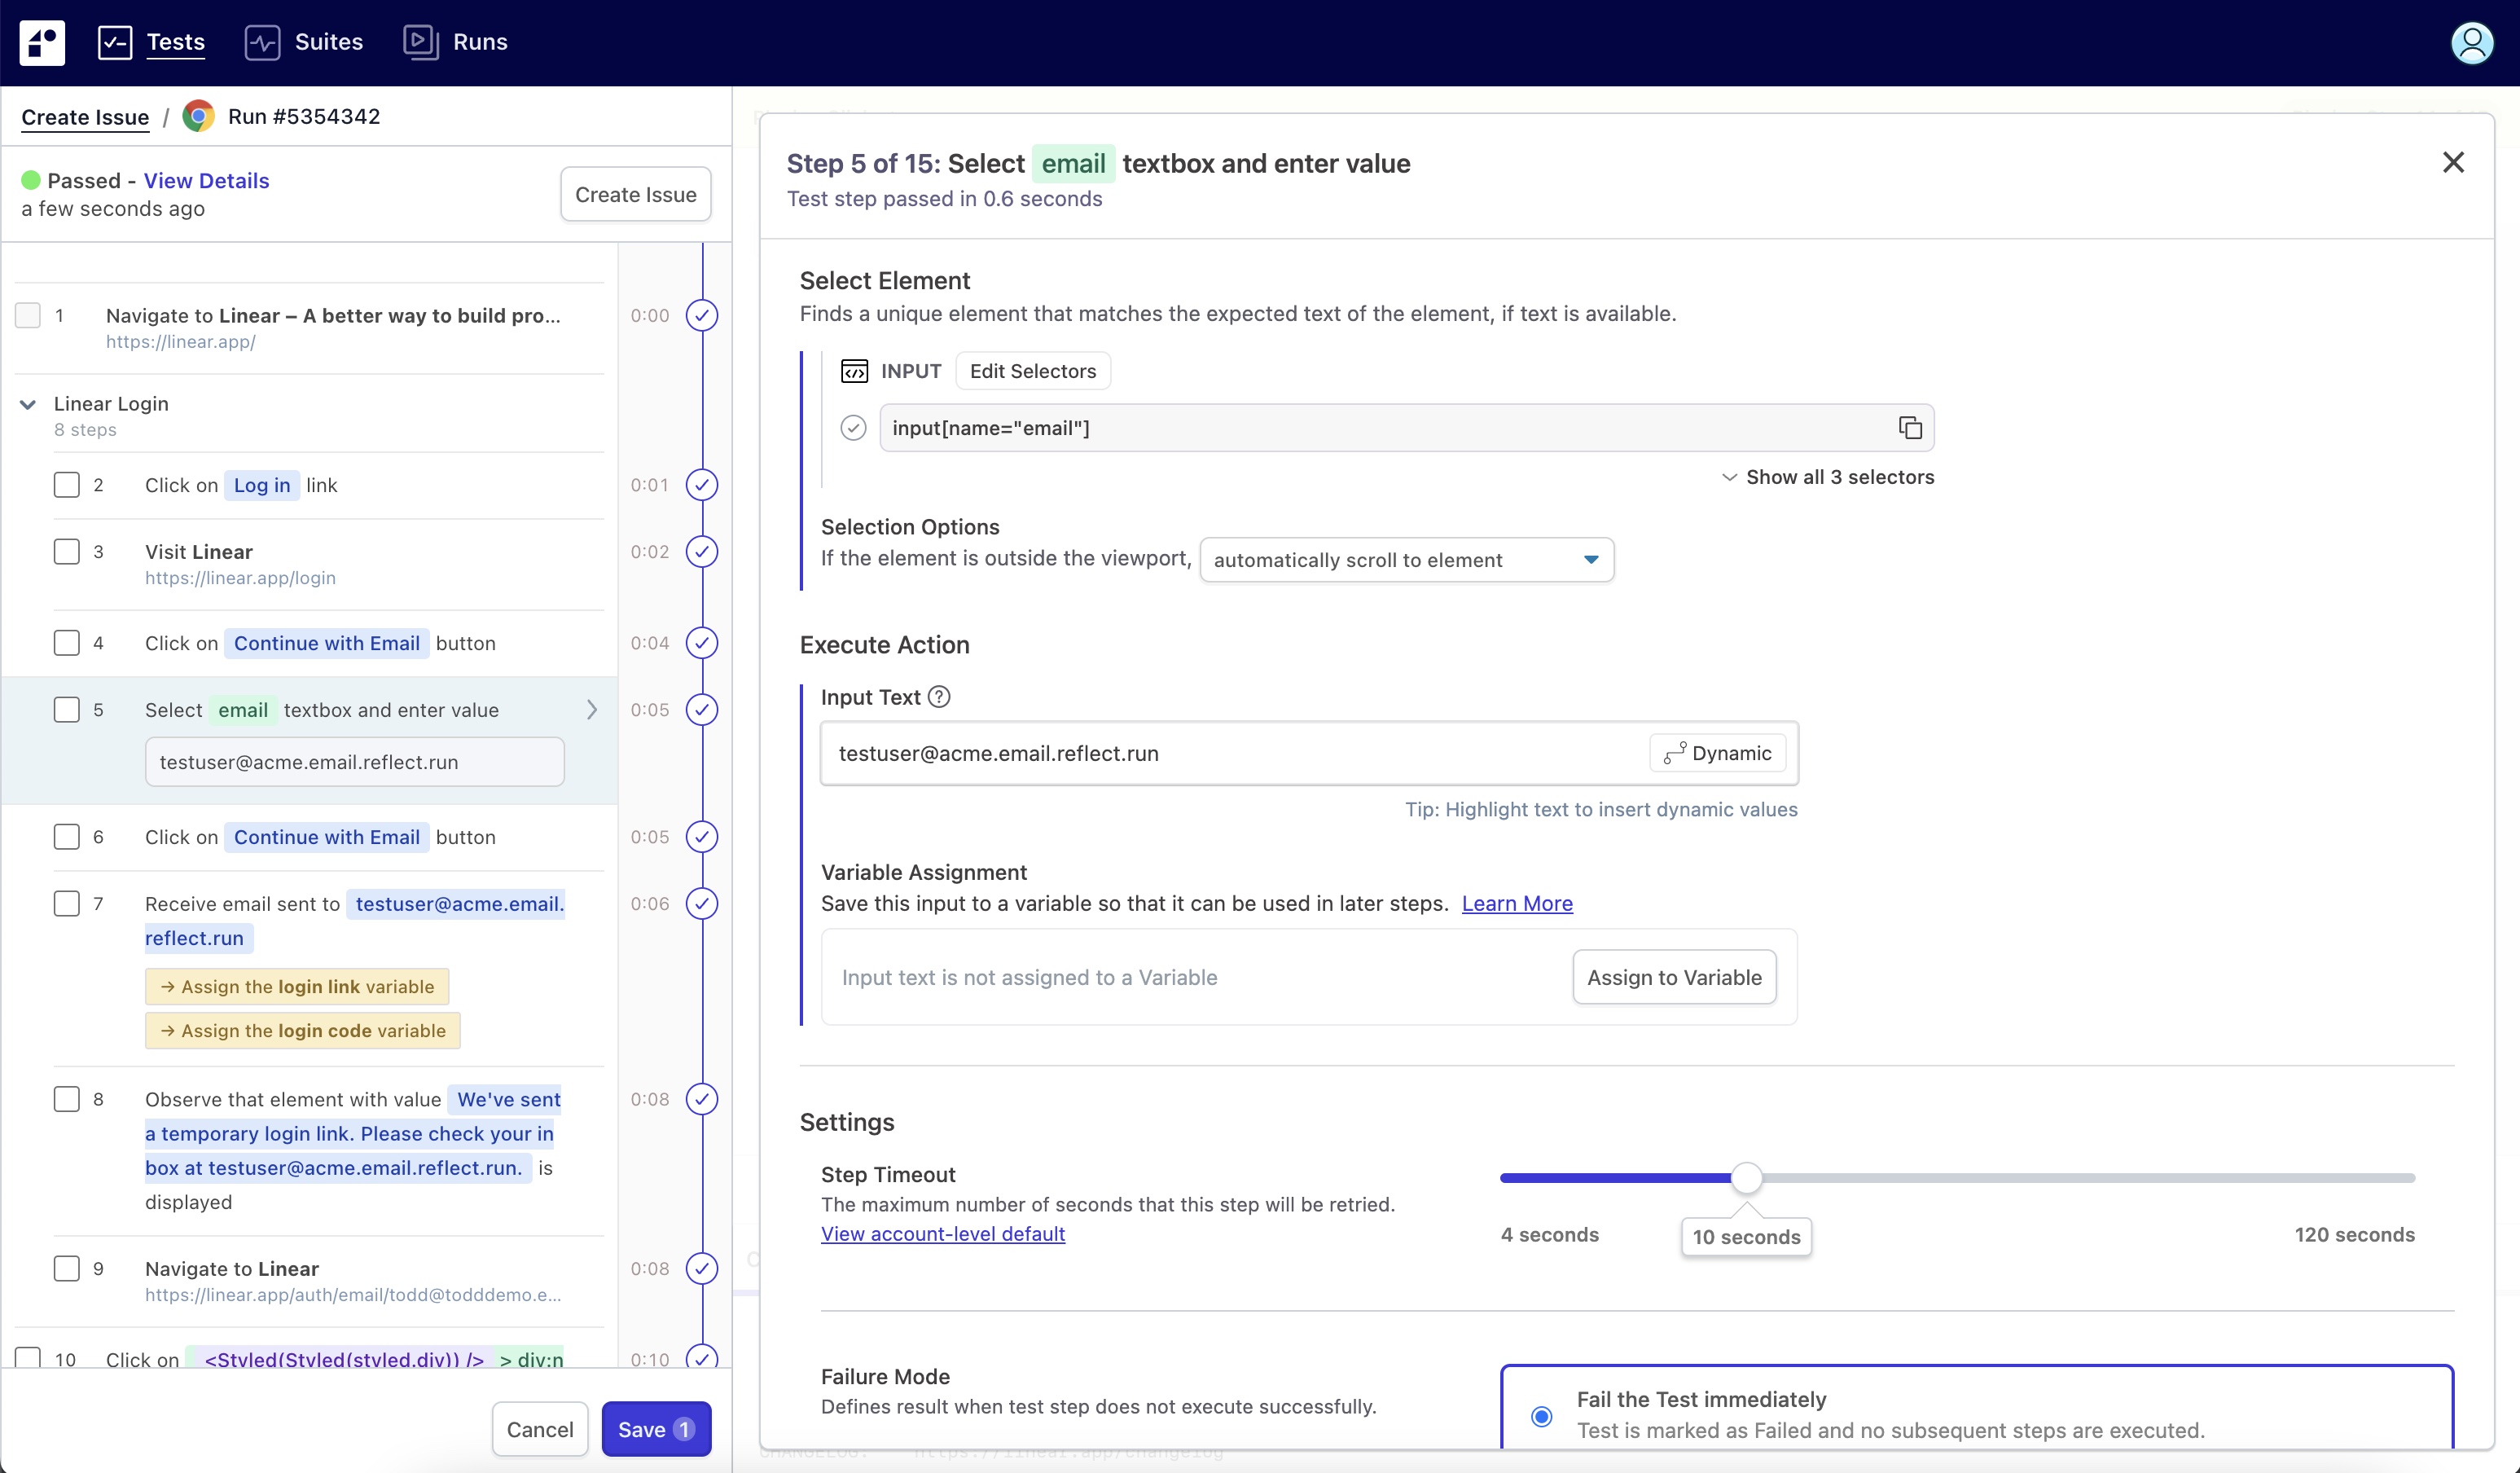
Task: Click the Chrome browser icon beside Run number
Action: (199, 116)
